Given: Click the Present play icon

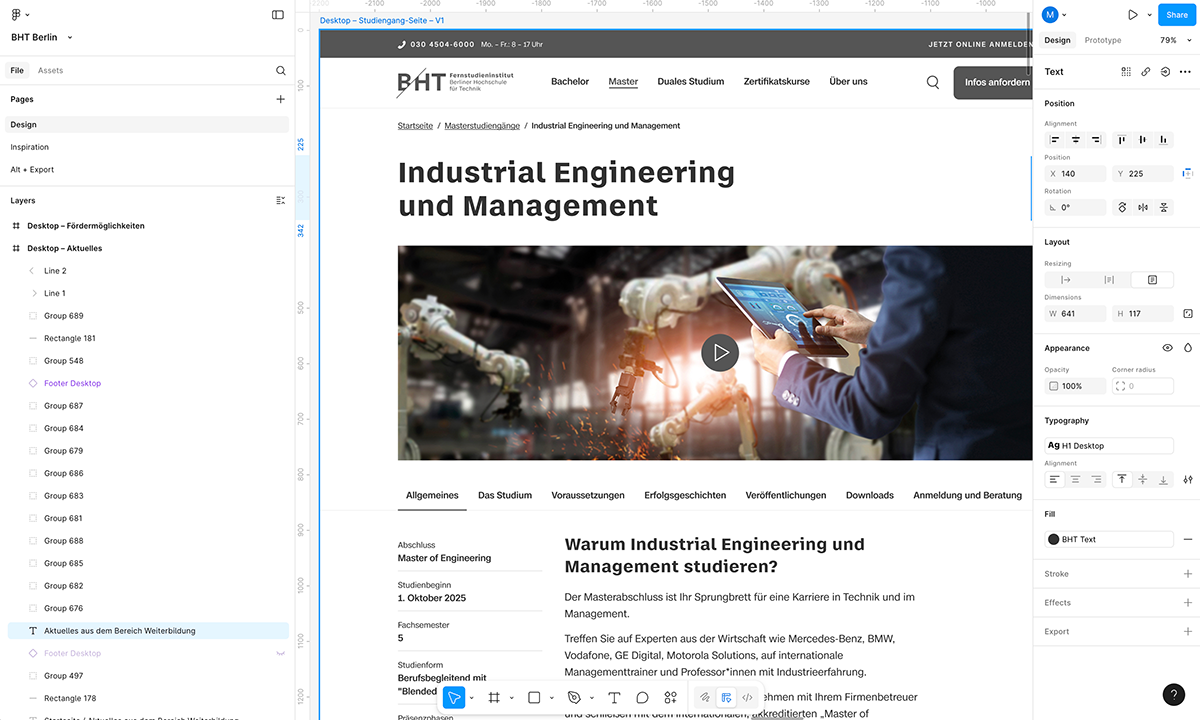Looking at the screenshot, I should [1132, 15].
